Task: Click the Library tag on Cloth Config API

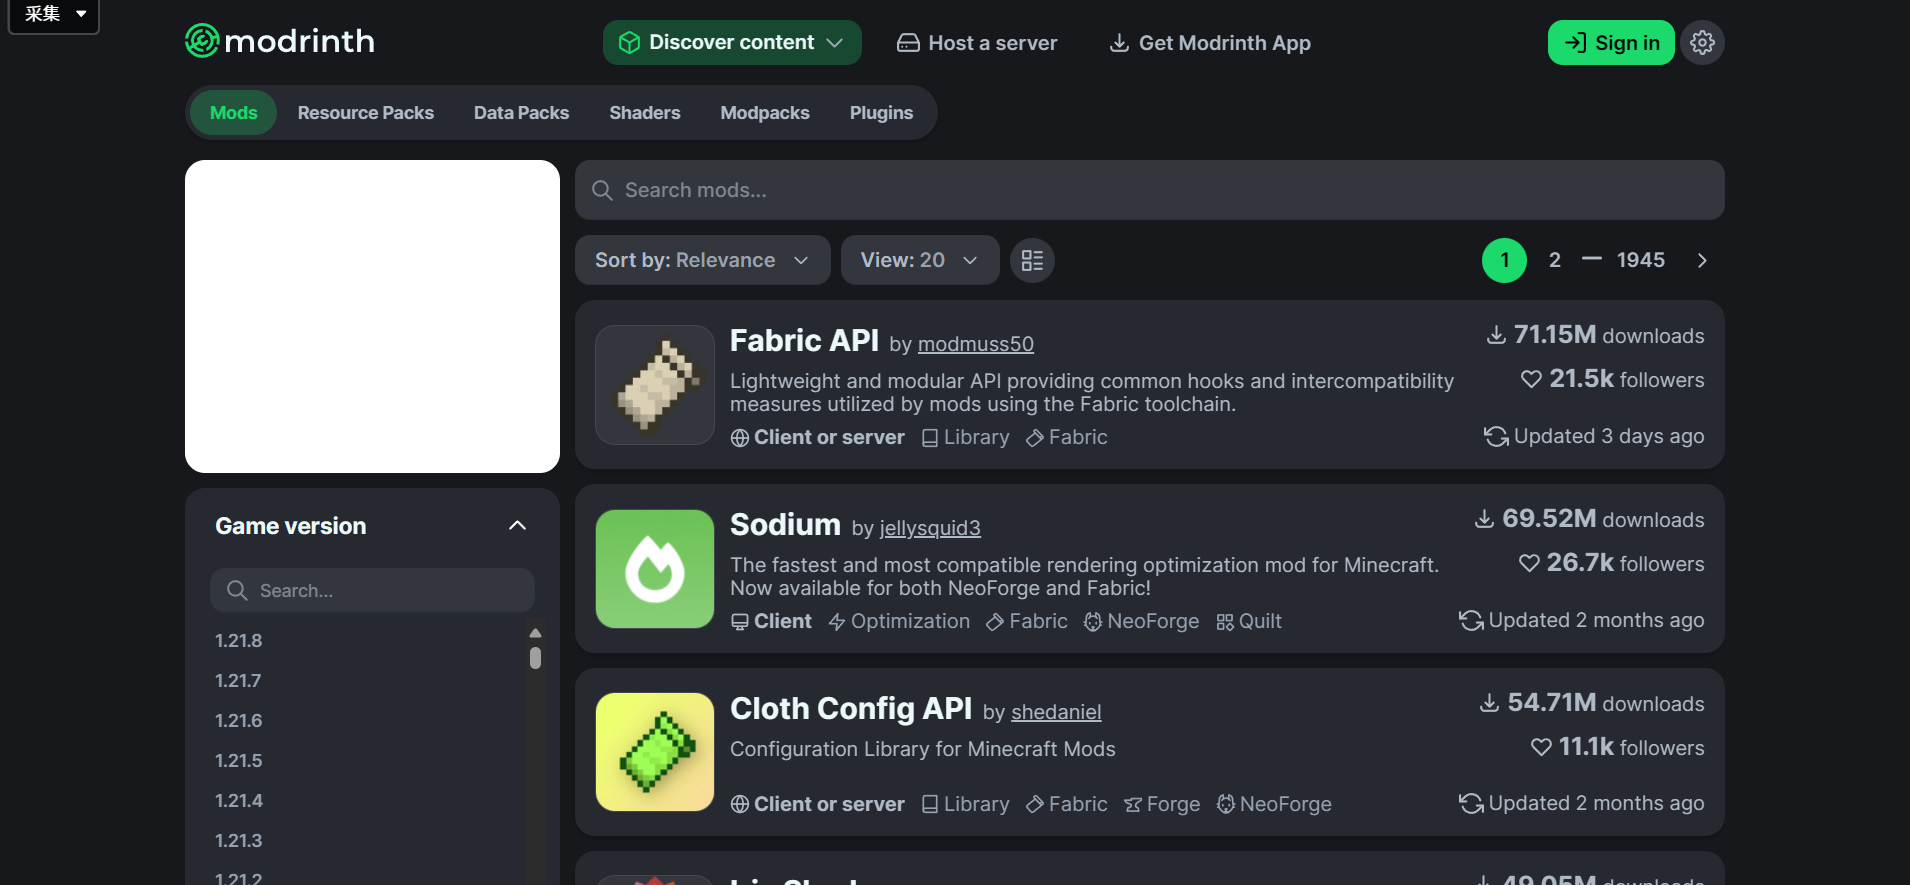Action: pos(966,804)
